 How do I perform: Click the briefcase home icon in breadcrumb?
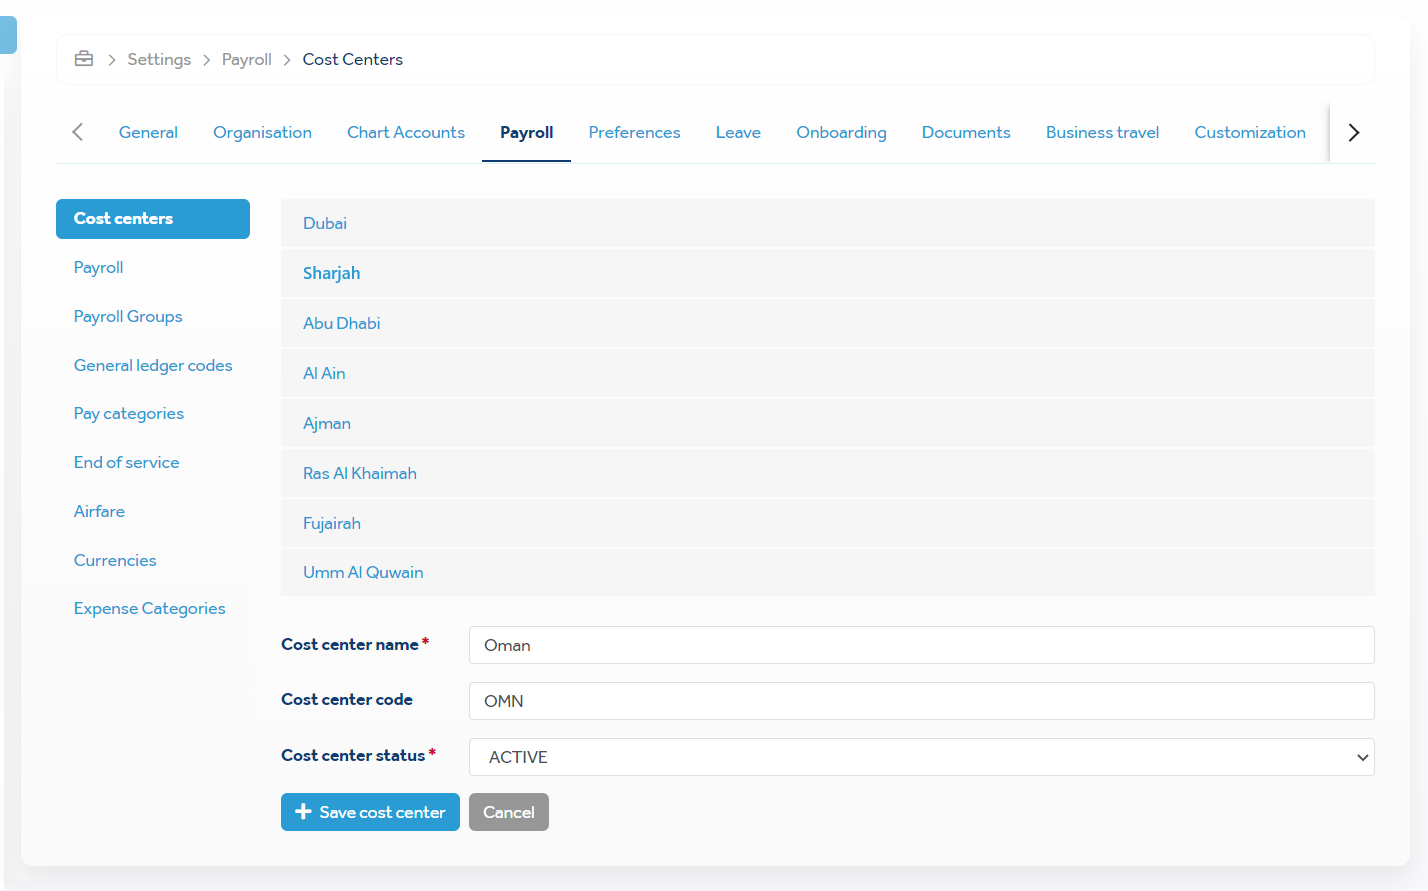click(x=84, y=59)
